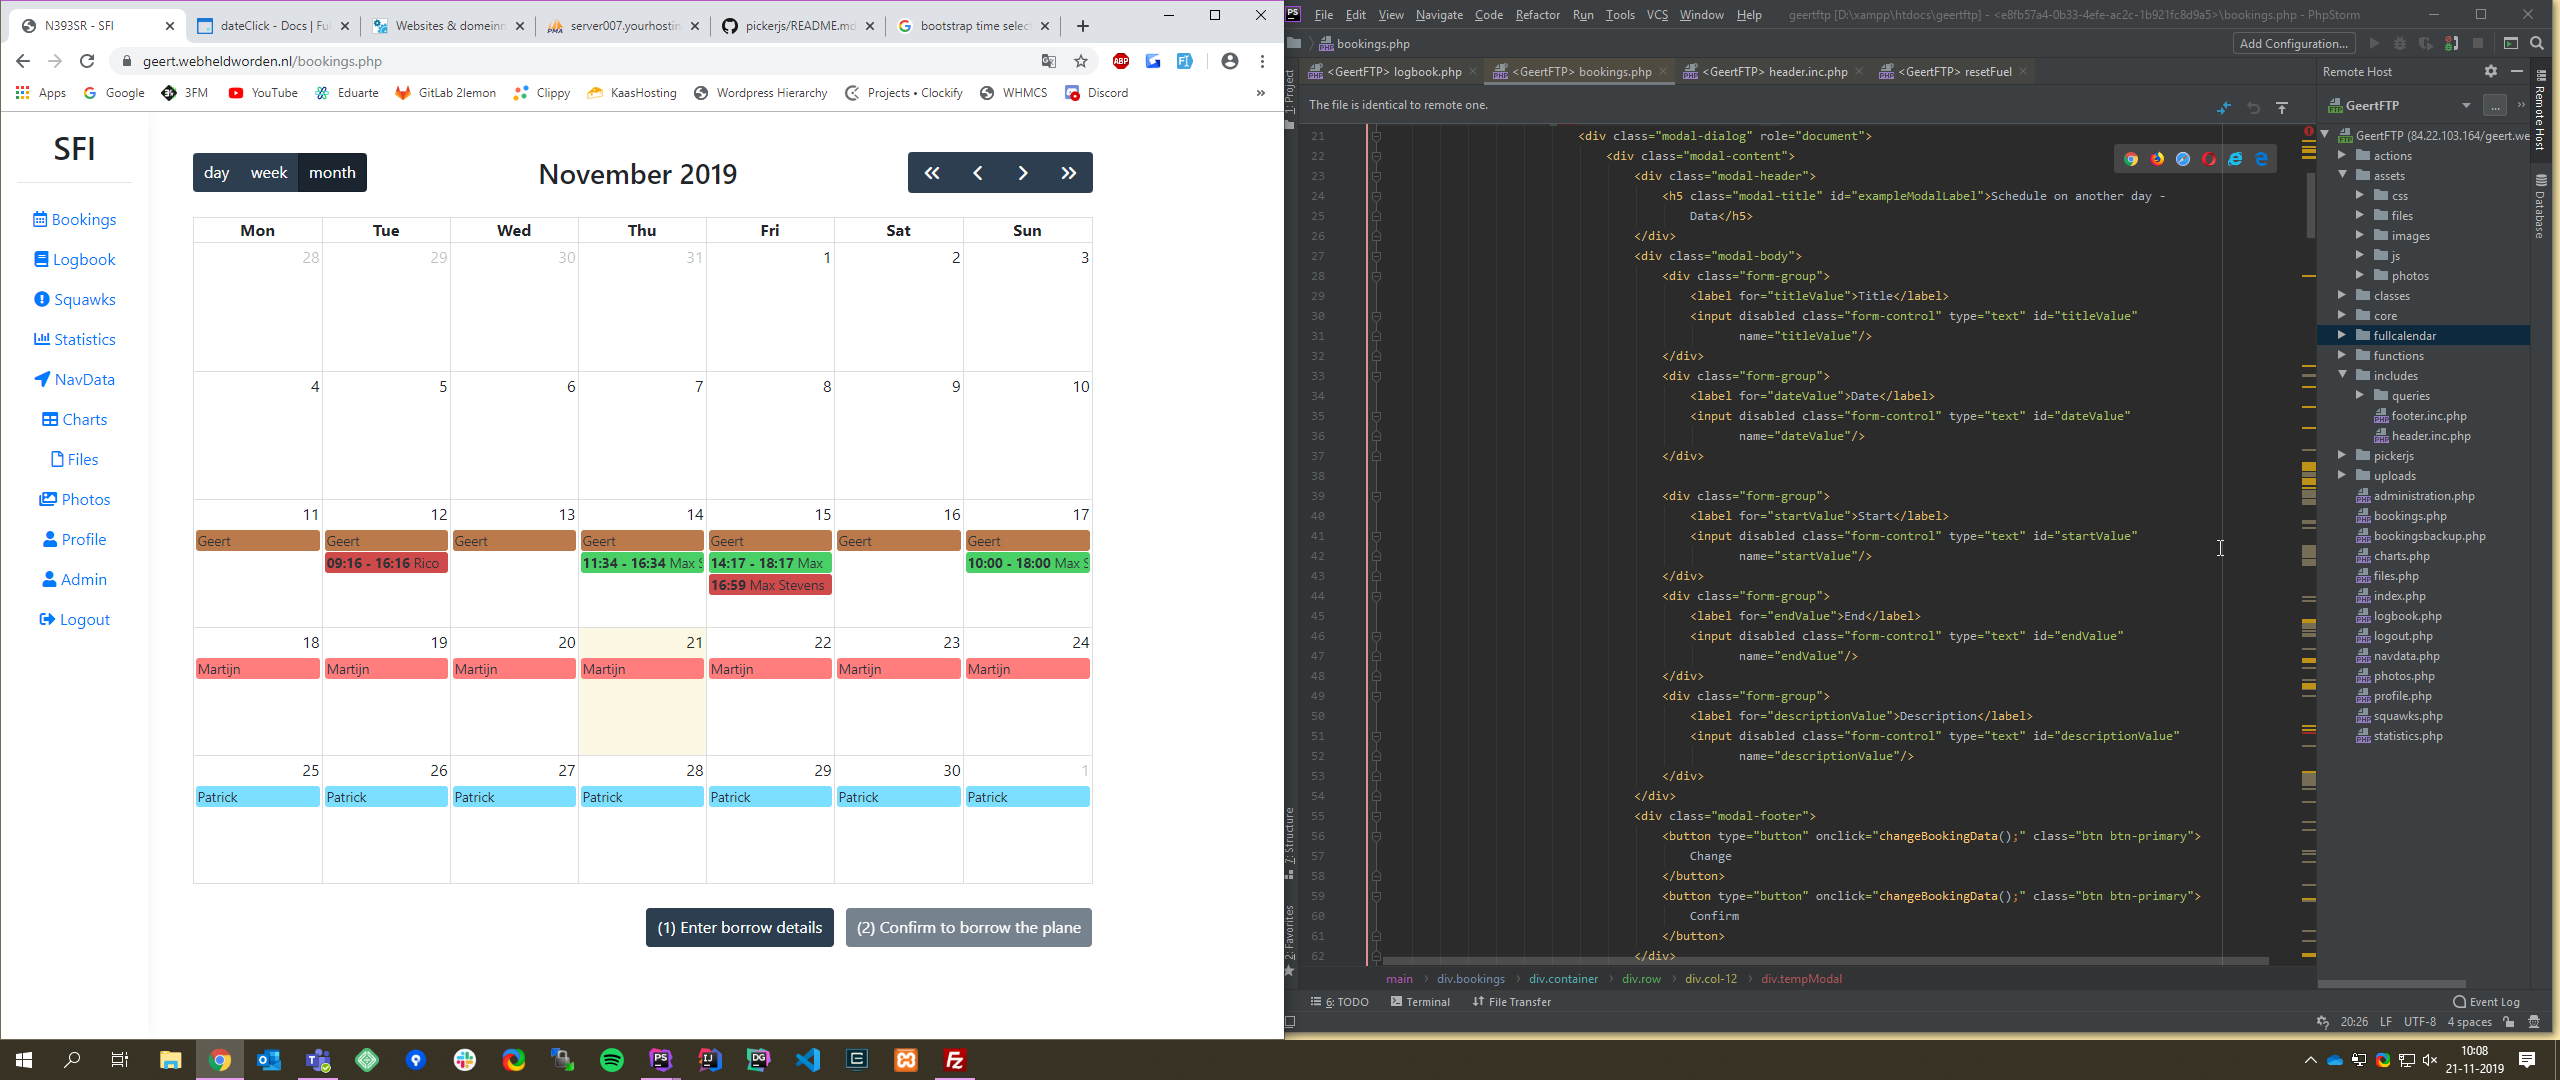The image size is (2560, 1080).
Task: Click Add Configuration button
Action: point(2293,43)
